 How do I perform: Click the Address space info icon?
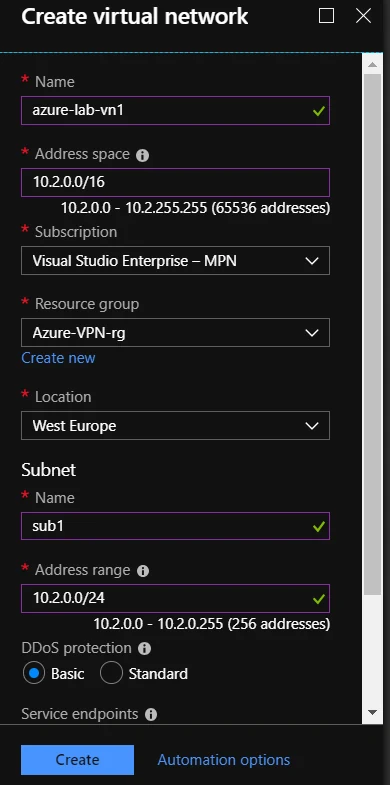tap(143, 156)
